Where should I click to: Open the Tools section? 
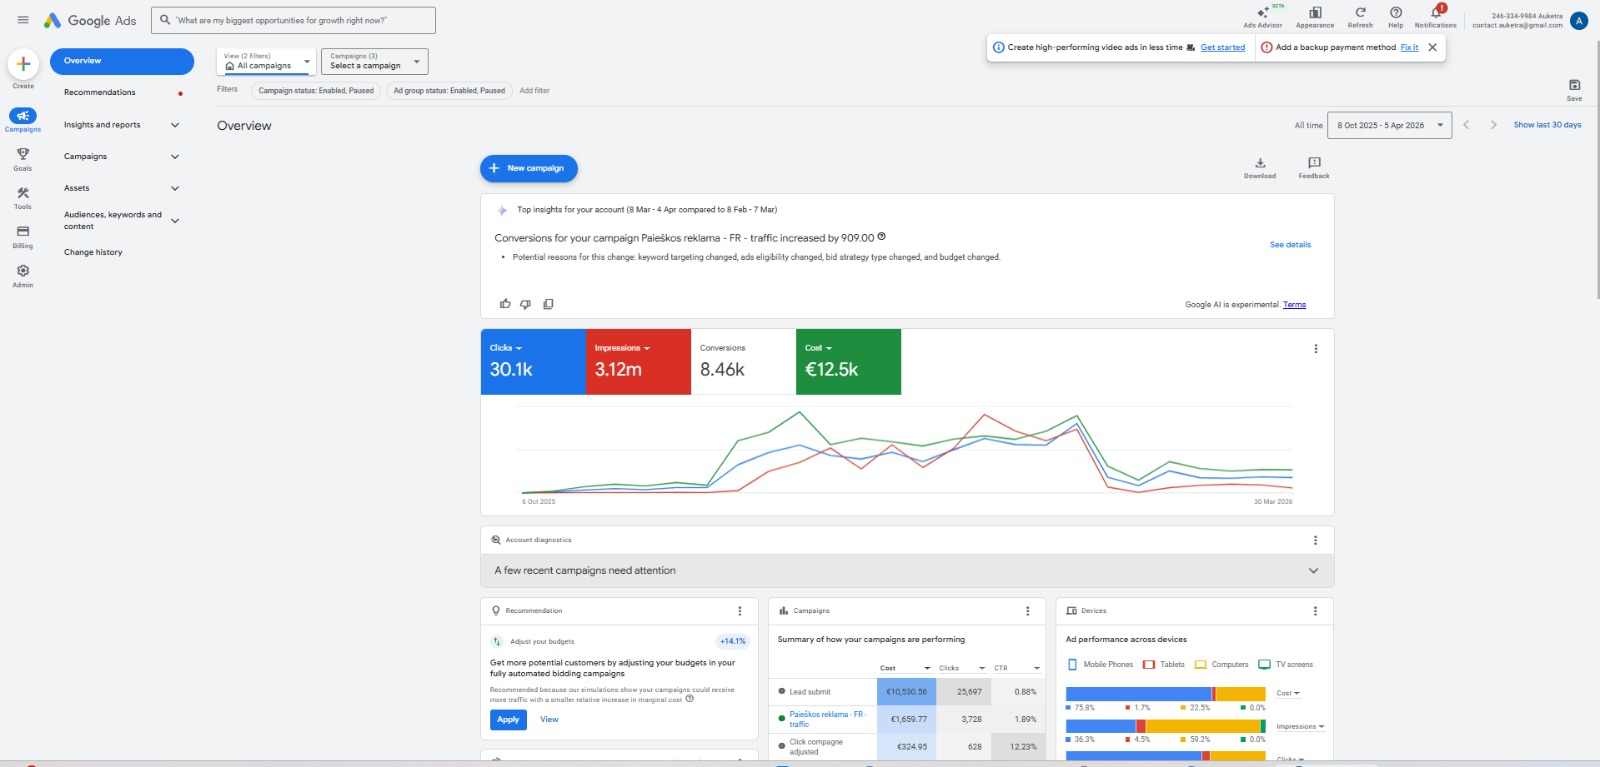(x=23, y=198)
